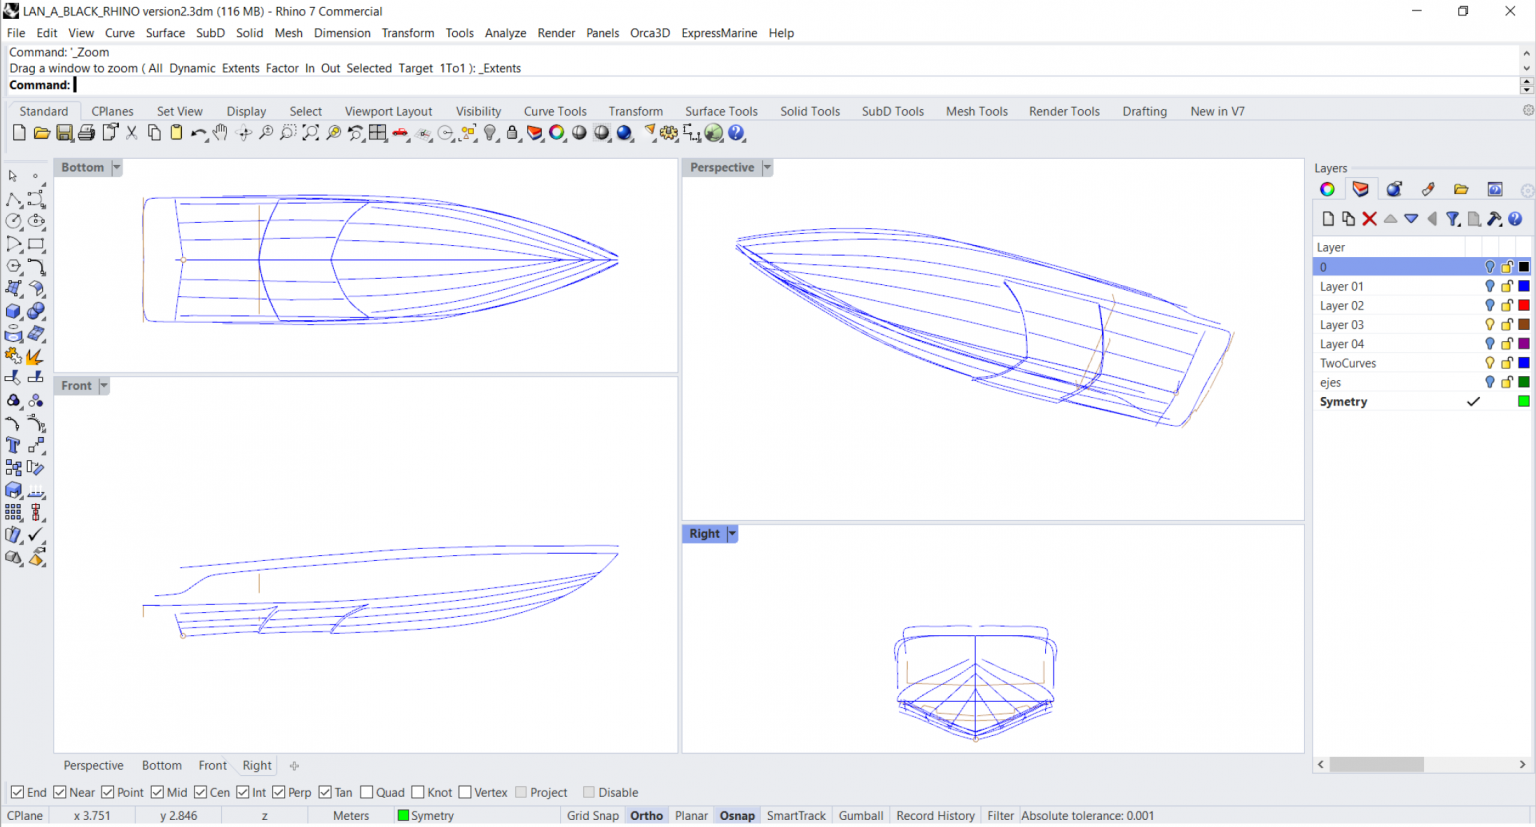This screenshot has width=1536, height=827.
Task: Open the Bottom viewport title dropdown
Action: click(x=116, y=167)
